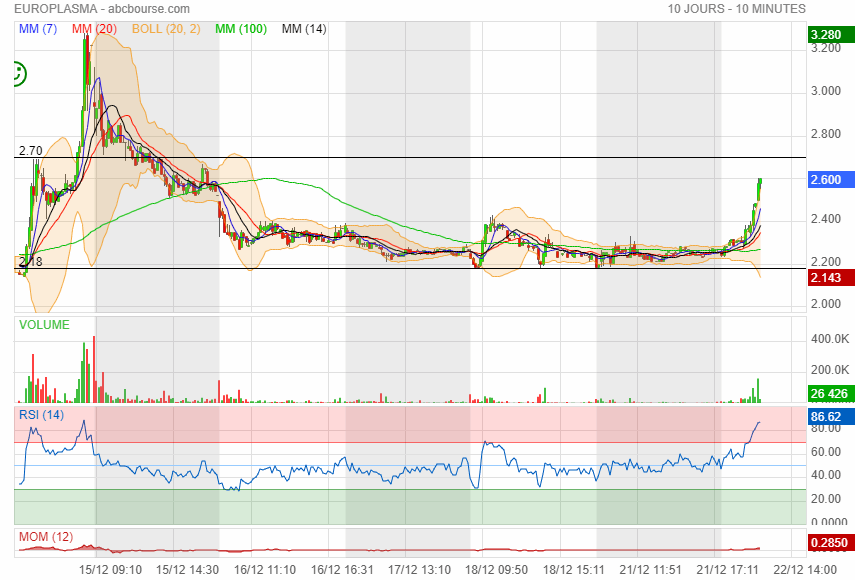Click the 60.00 RSI axis label
Screen dimensions: 855x580
tap(826, 452)
